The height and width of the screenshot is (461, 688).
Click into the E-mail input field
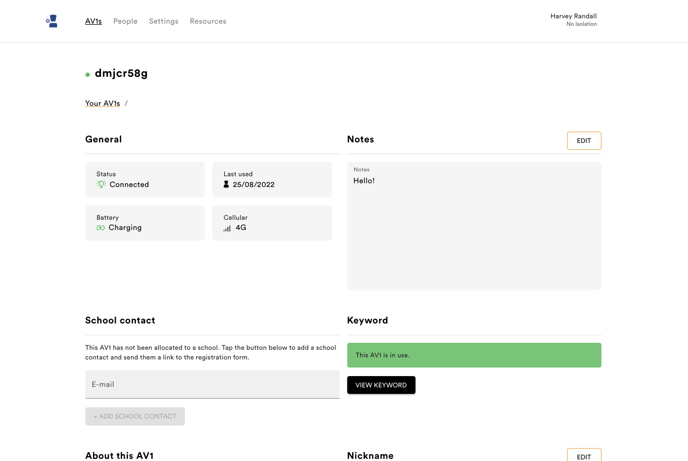(x=212, y=384)
